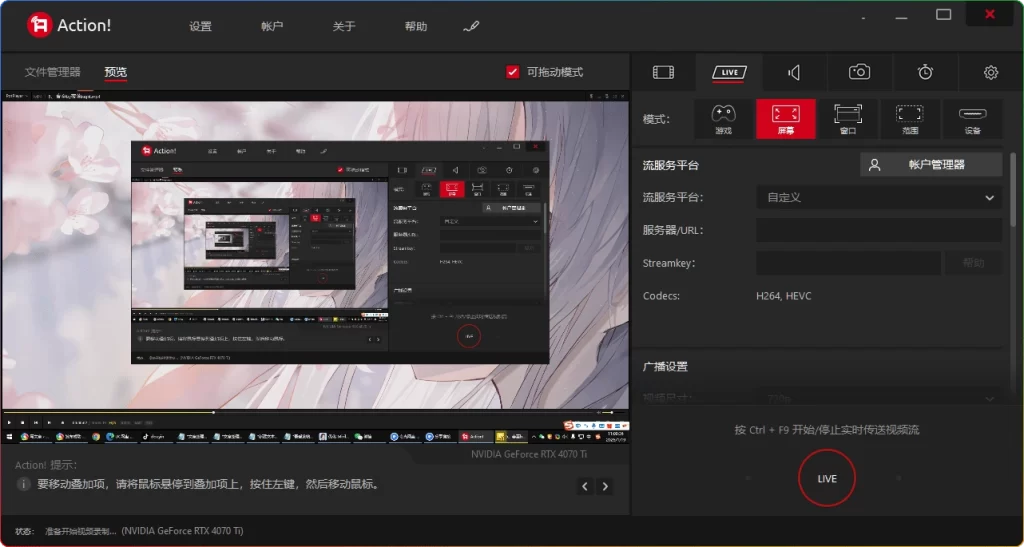Screen dimensions: 1024x547
Task: Click the info icon beside the tip text
Action: (x=24, y=484)
